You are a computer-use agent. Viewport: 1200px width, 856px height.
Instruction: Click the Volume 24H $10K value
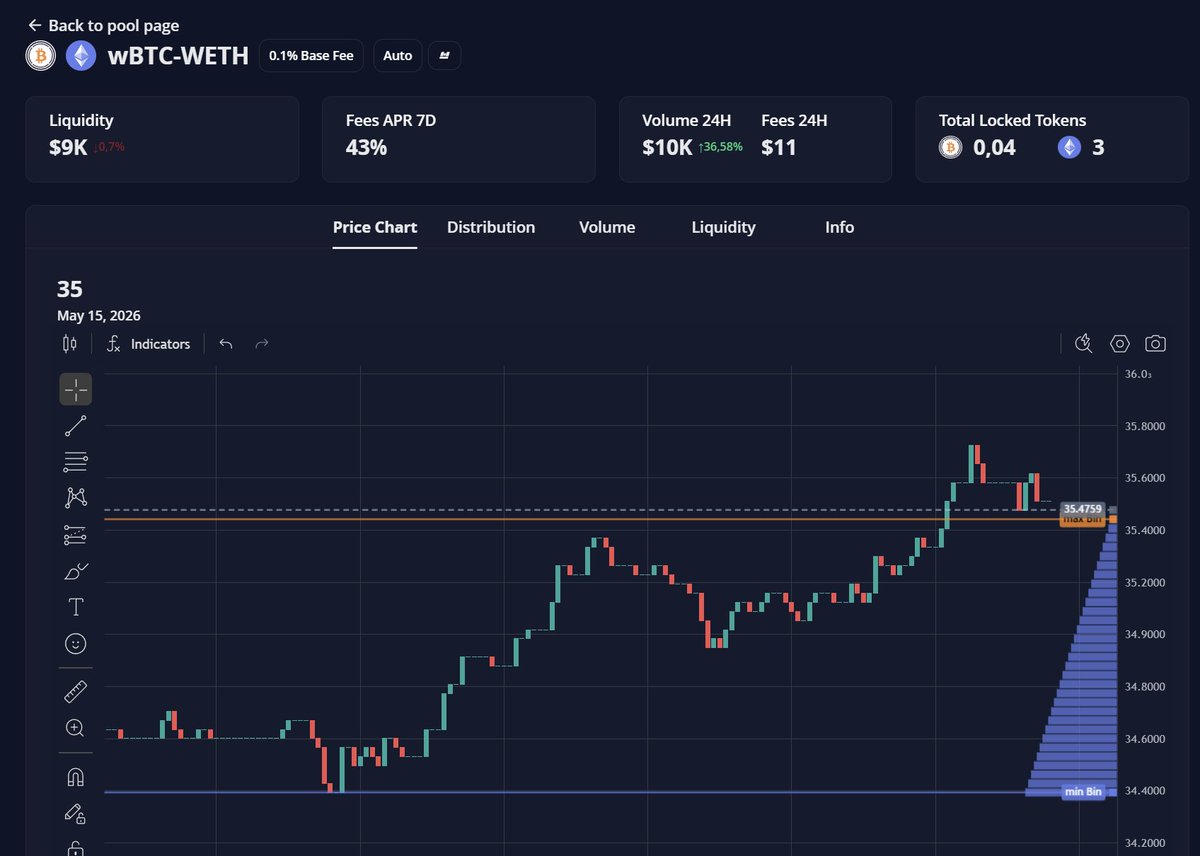pos(667,148)
